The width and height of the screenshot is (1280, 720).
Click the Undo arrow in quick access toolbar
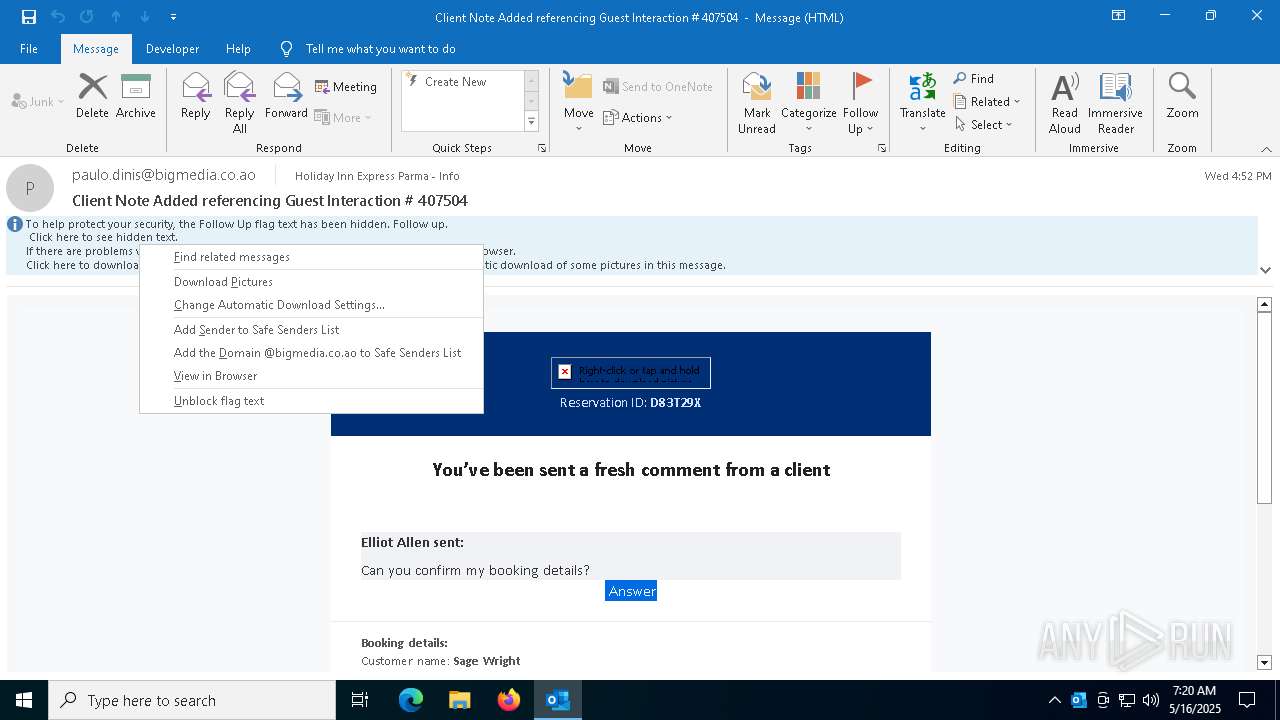pos(58,17)
